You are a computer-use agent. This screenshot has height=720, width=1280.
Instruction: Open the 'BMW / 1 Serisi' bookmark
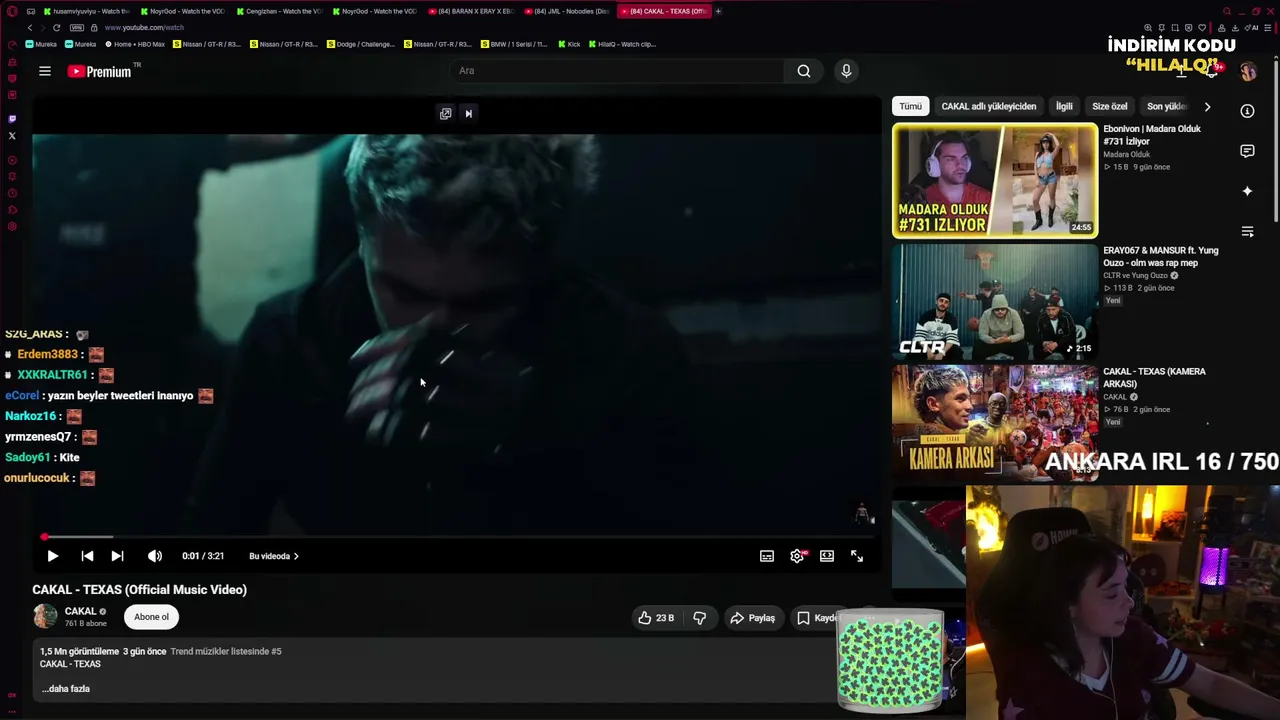pos(514,44)
